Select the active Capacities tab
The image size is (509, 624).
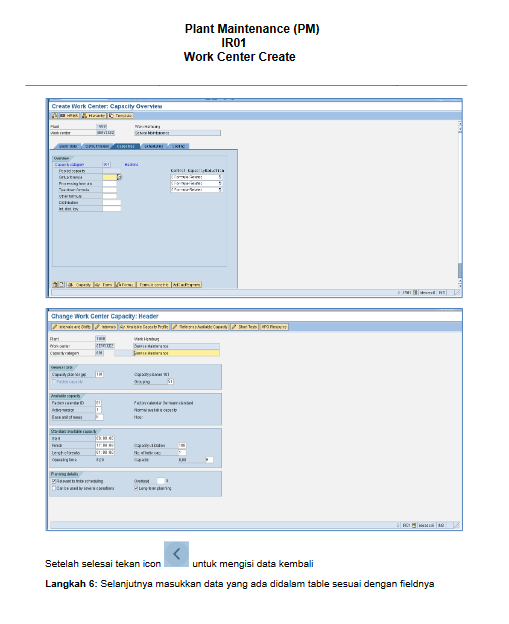click(126, 146)
